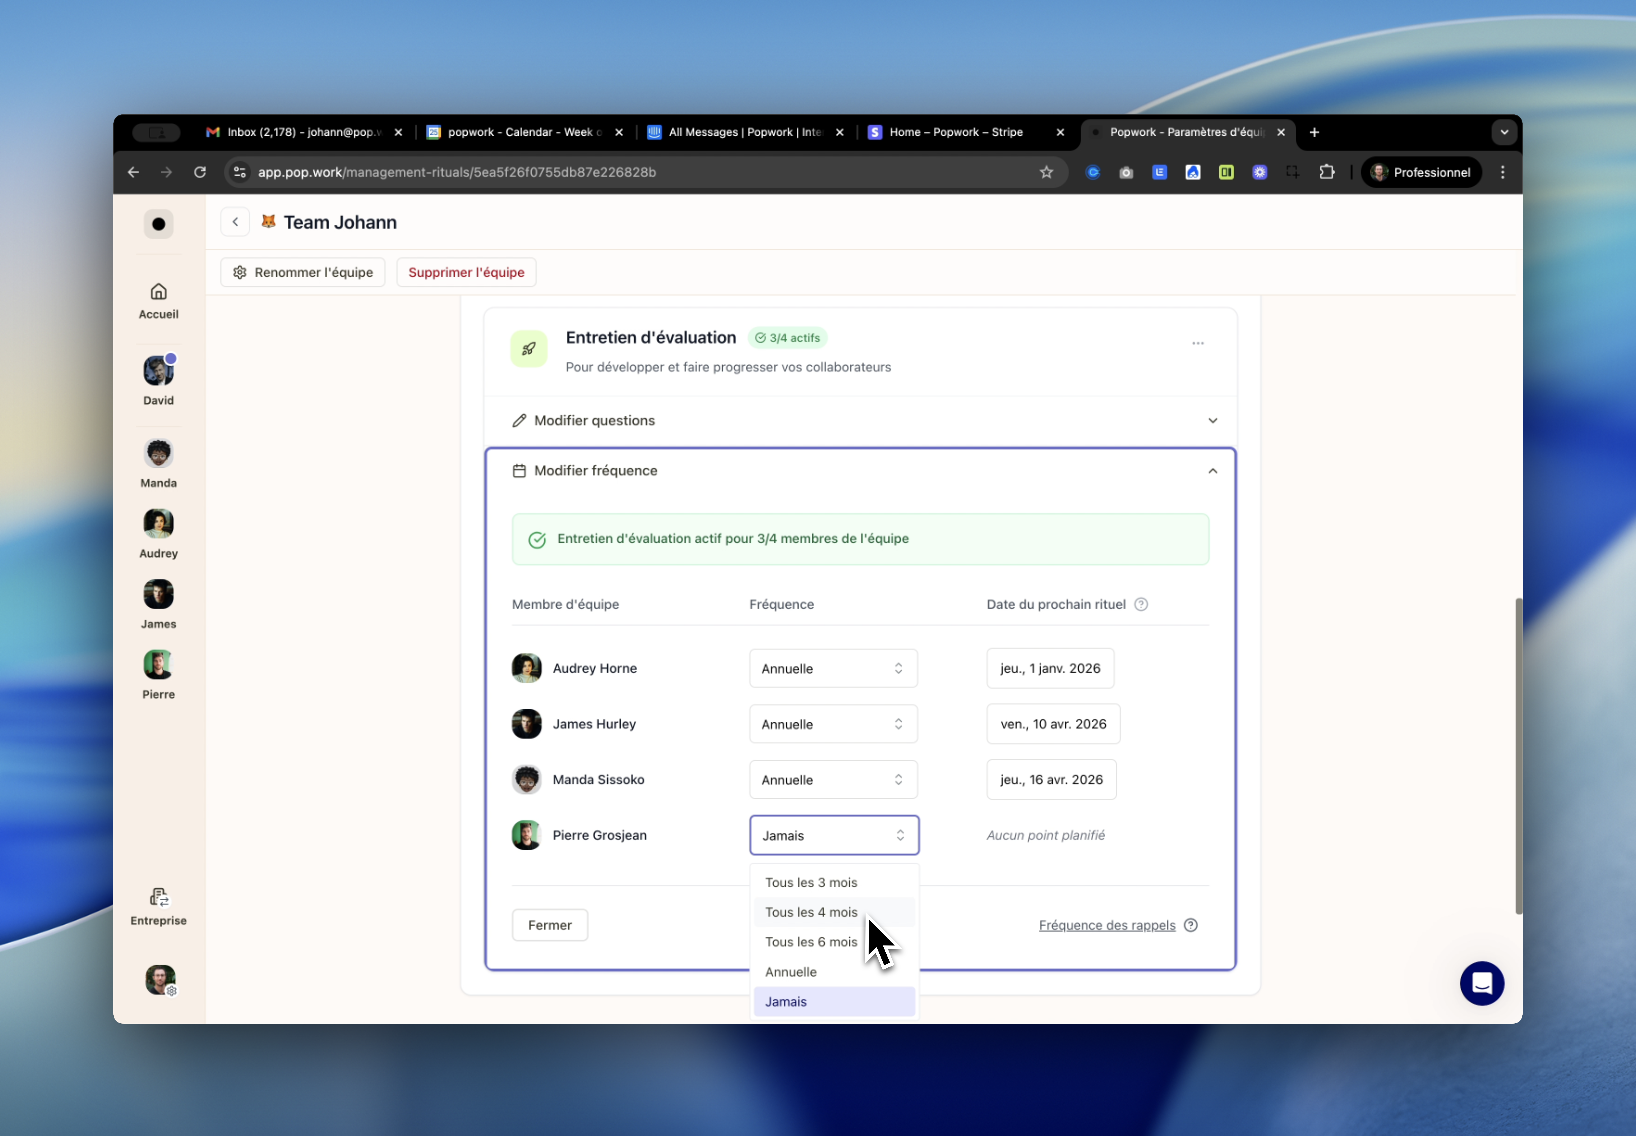Switch to the popwork Calendar tab
Screen dimensions: 1636x1136
coord(523,132)
